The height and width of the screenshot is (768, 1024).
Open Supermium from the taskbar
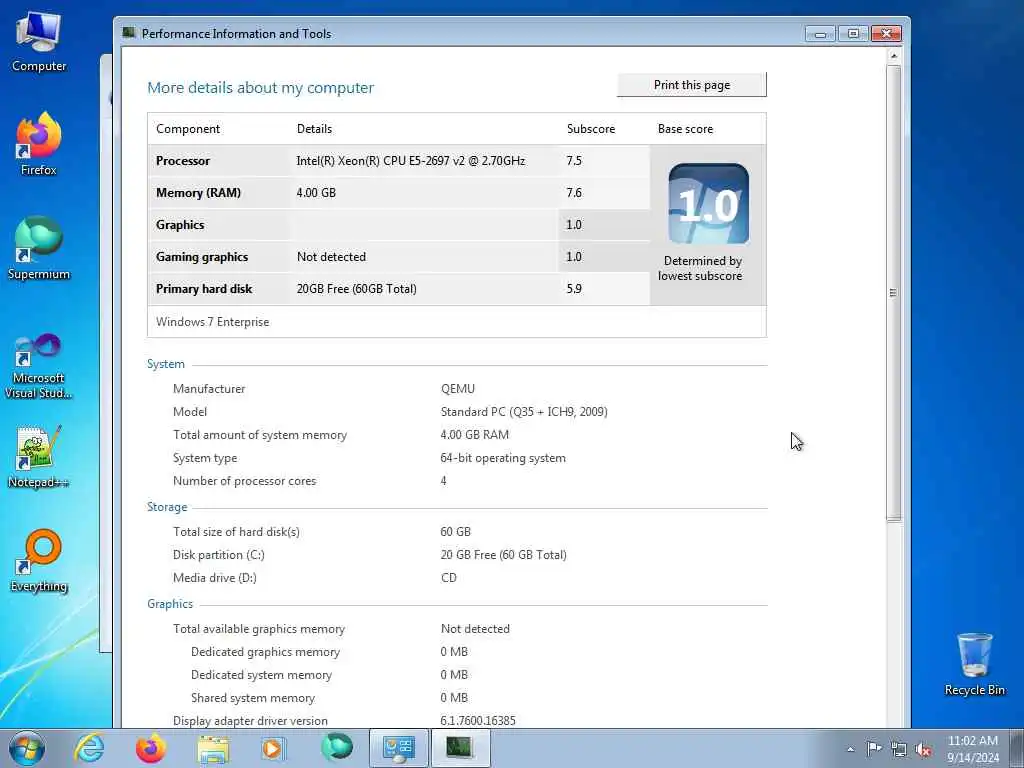(336, 748)
